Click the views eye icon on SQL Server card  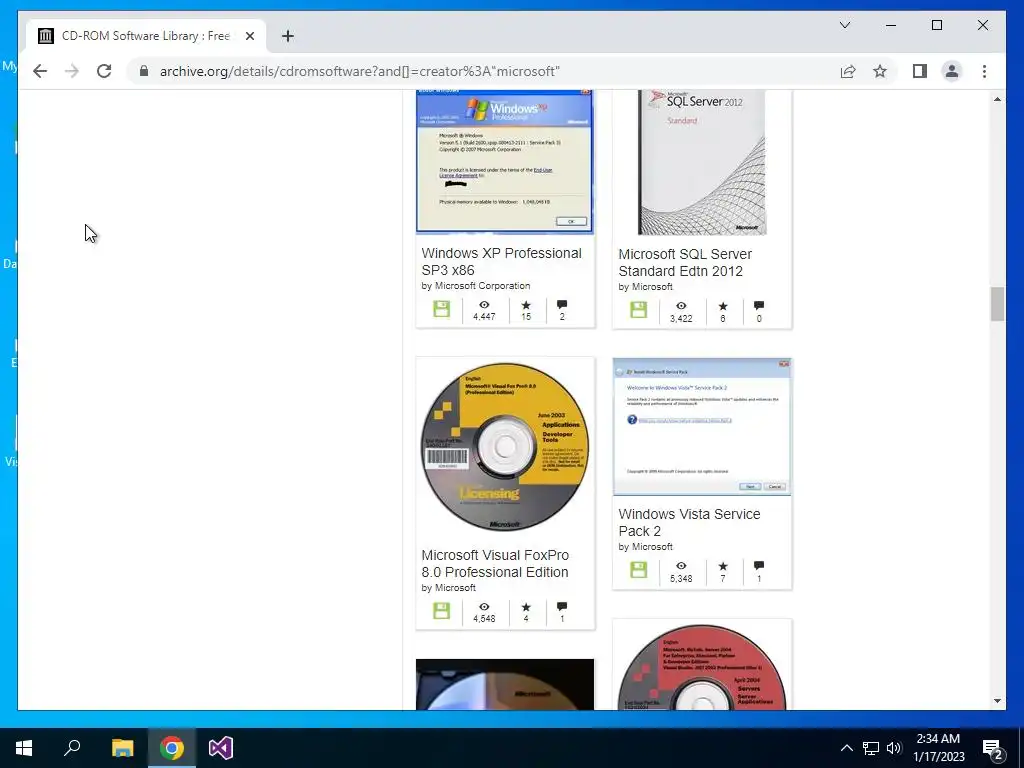681,306
